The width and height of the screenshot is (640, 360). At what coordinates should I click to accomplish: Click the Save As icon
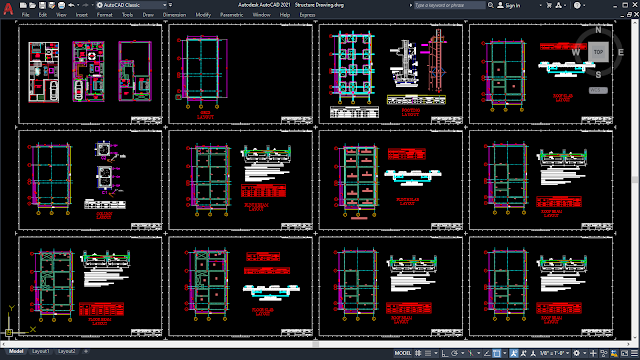pyautogui.click(x=52, y=5)
